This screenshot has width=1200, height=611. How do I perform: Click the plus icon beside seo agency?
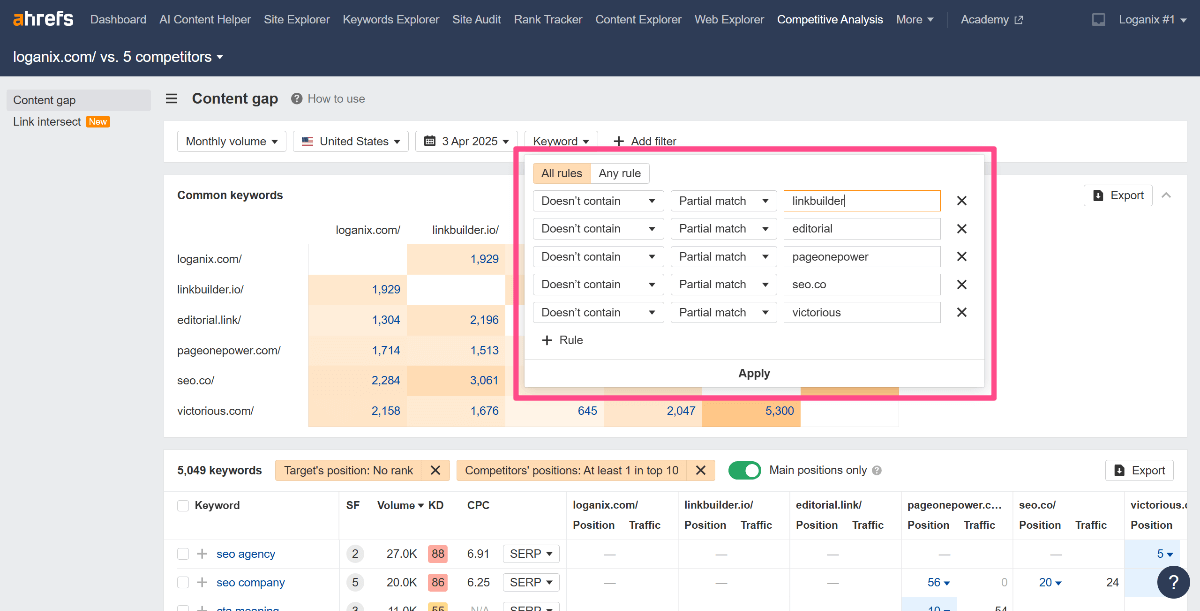click(x=202, y=554)
